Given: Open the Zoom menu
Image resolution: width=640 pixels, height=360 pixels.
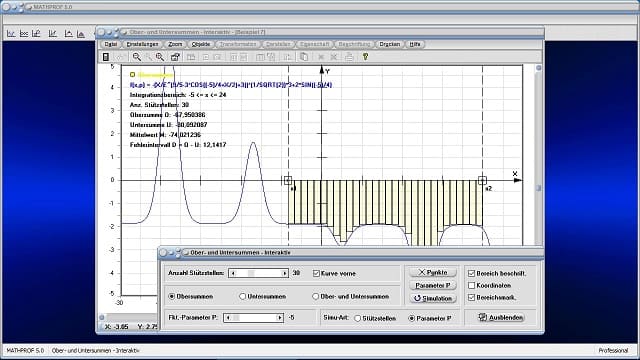Looking at the screenshot, I should pyautogui.click(x=175, y=44).
